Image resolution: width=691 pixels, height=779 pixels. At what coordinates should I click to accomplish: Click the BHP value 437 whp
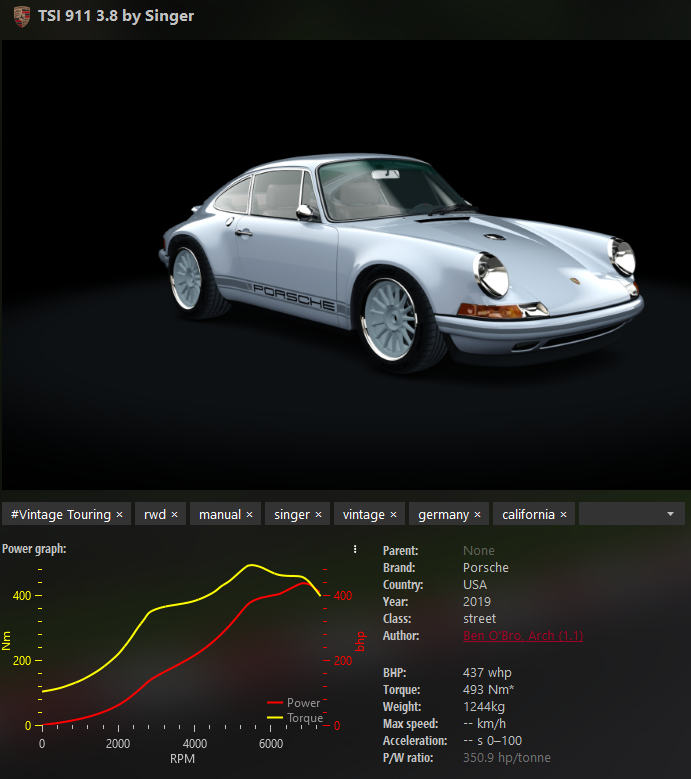point(487,673)
